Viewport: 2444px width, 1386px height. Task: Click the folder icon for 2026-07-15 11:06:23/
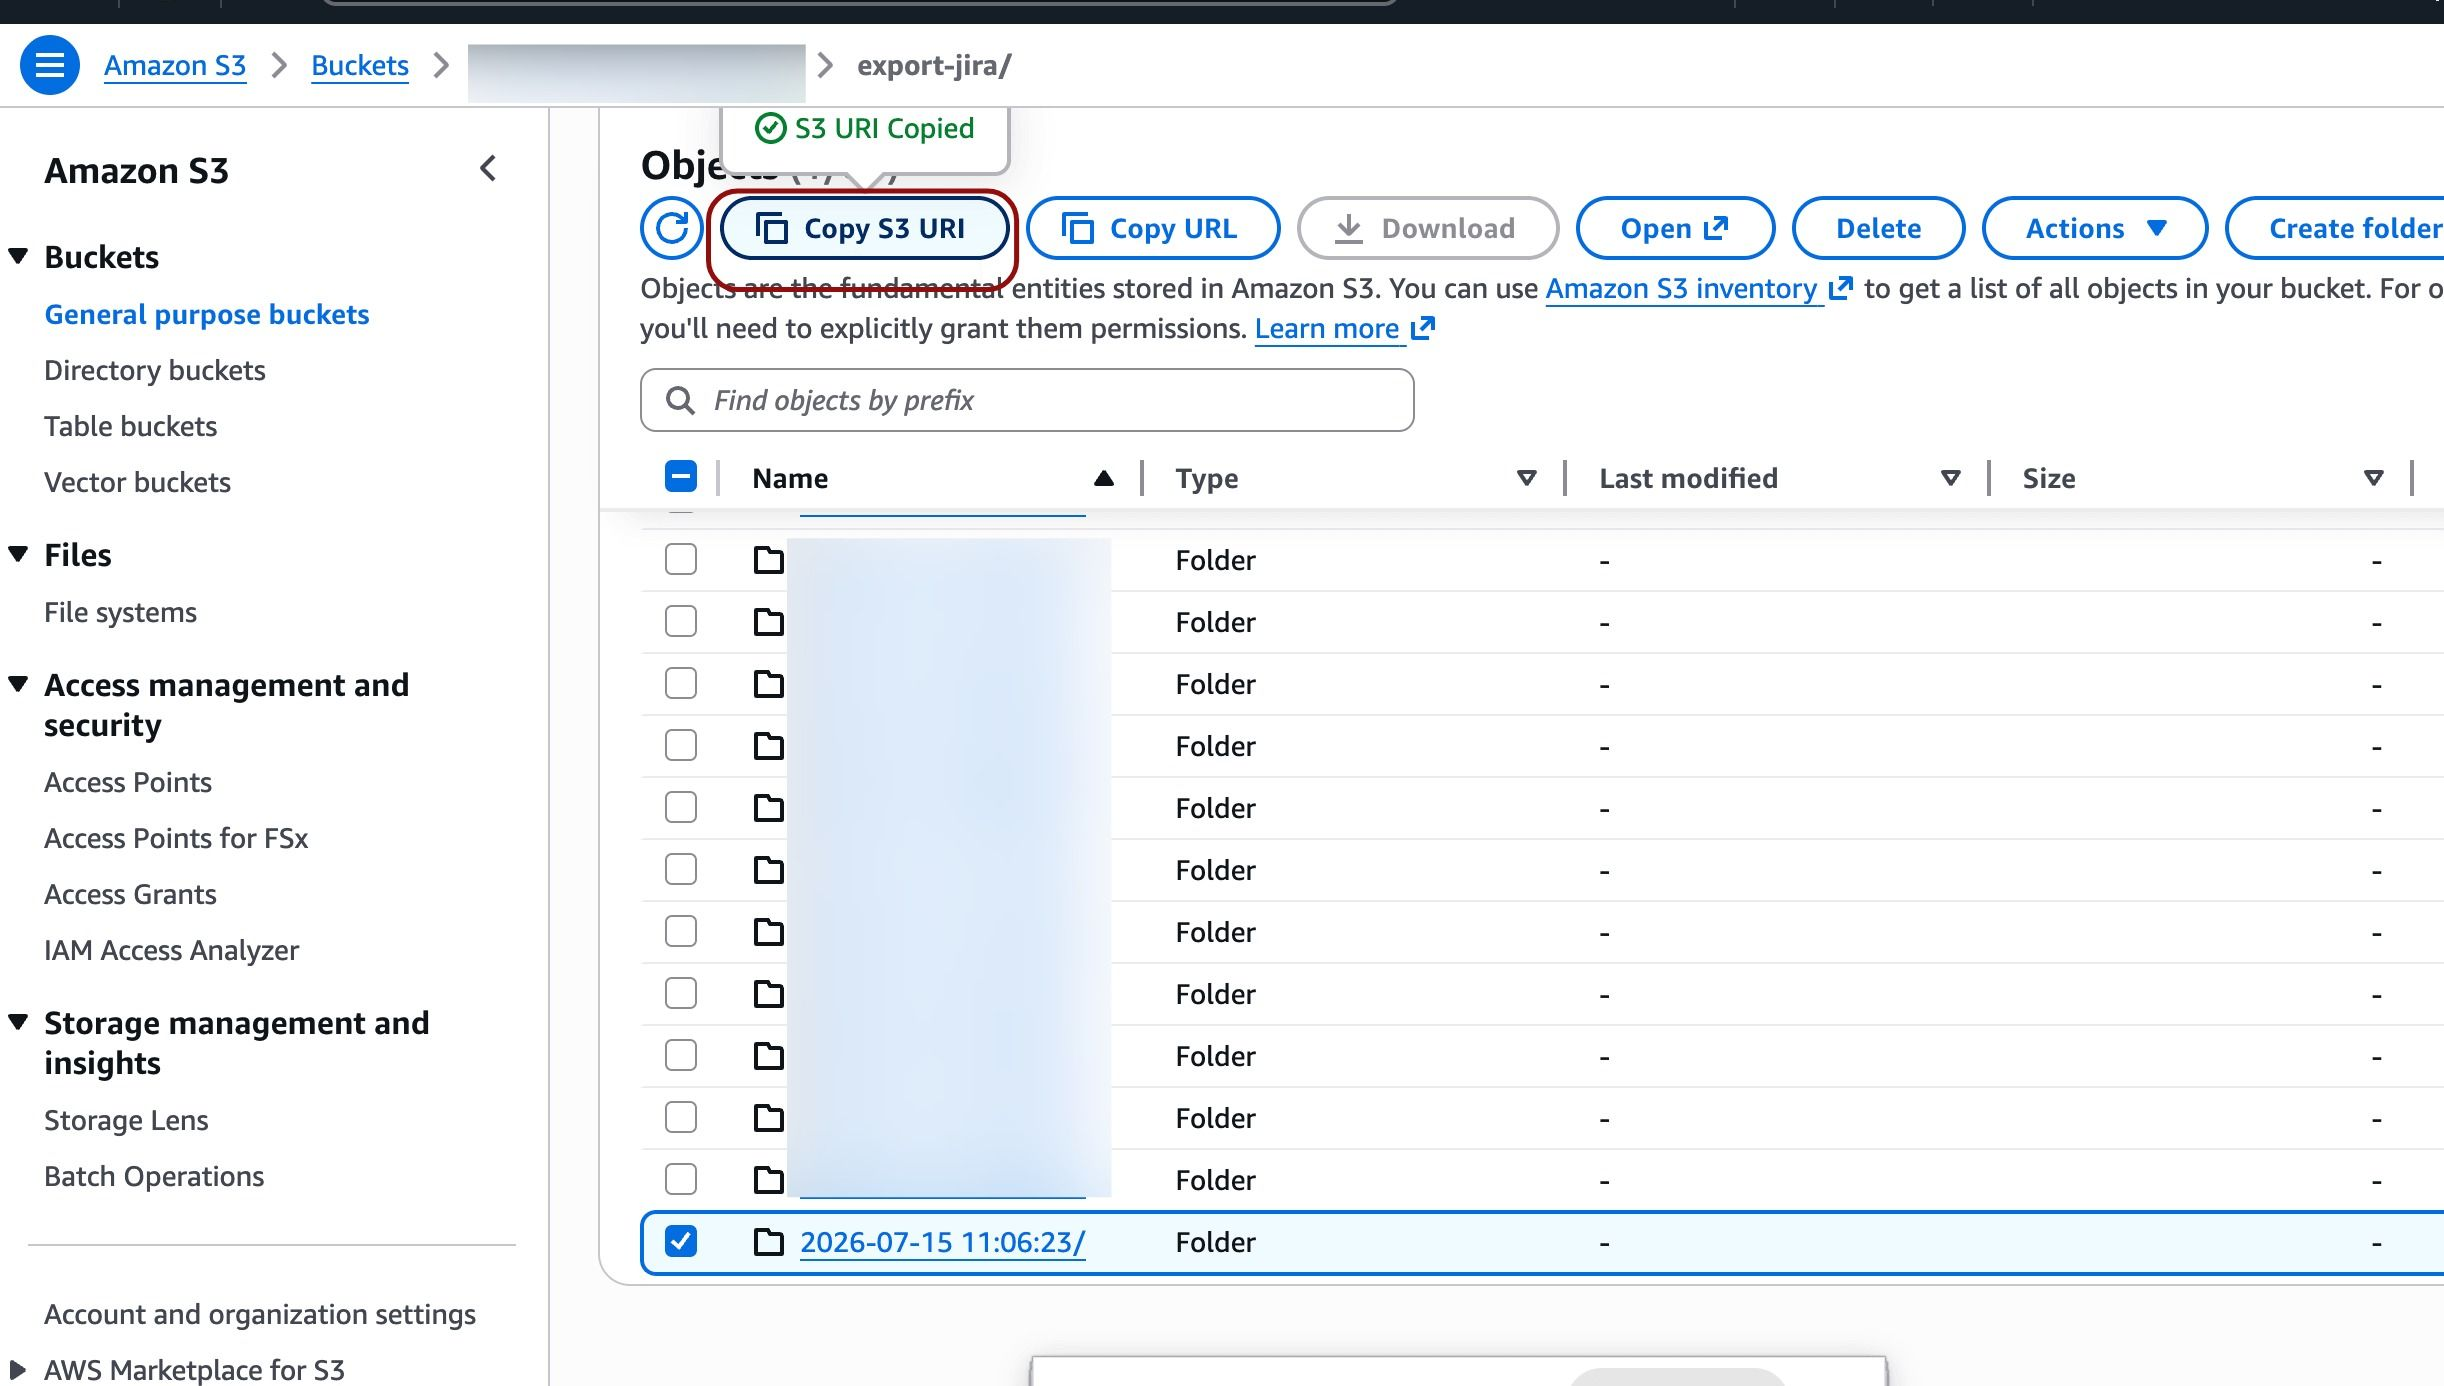tap(768, 1242)
